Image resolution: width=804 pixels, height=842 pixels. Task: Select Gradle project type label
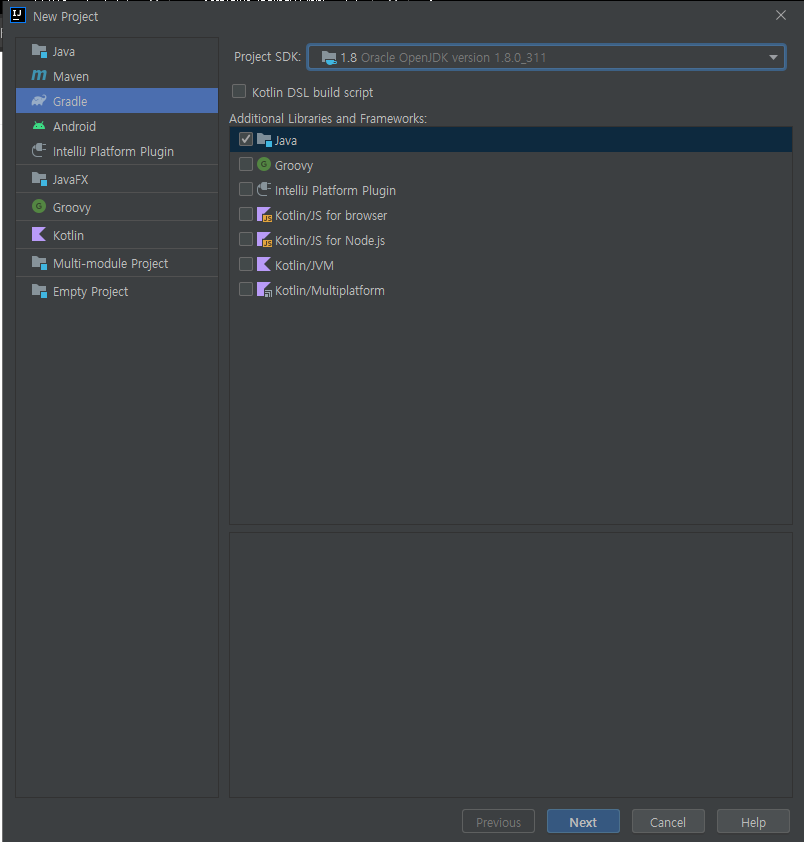click(x=70, y=101)
